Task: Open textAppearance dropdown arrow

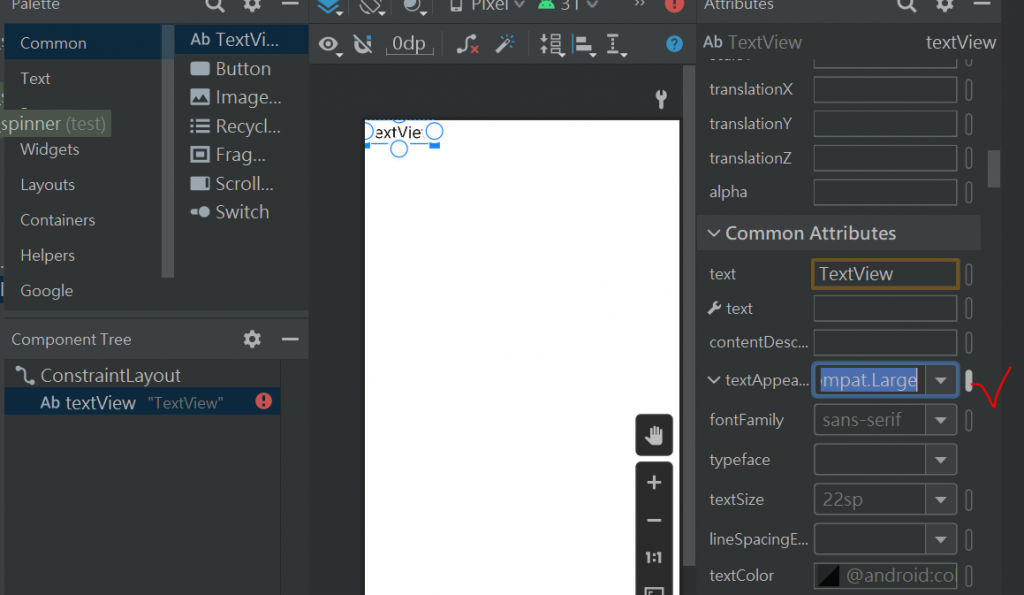Action: [x=940, y=380]
